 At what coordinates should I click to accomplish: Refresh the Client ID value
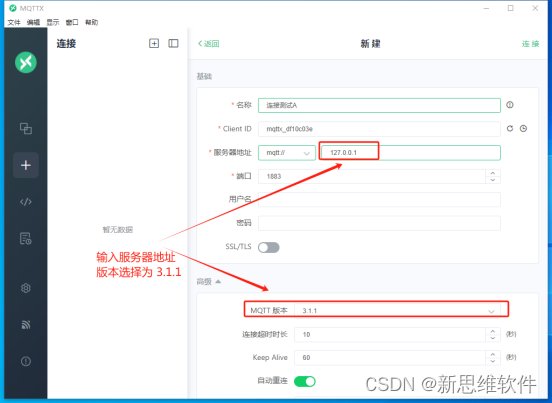510,128
